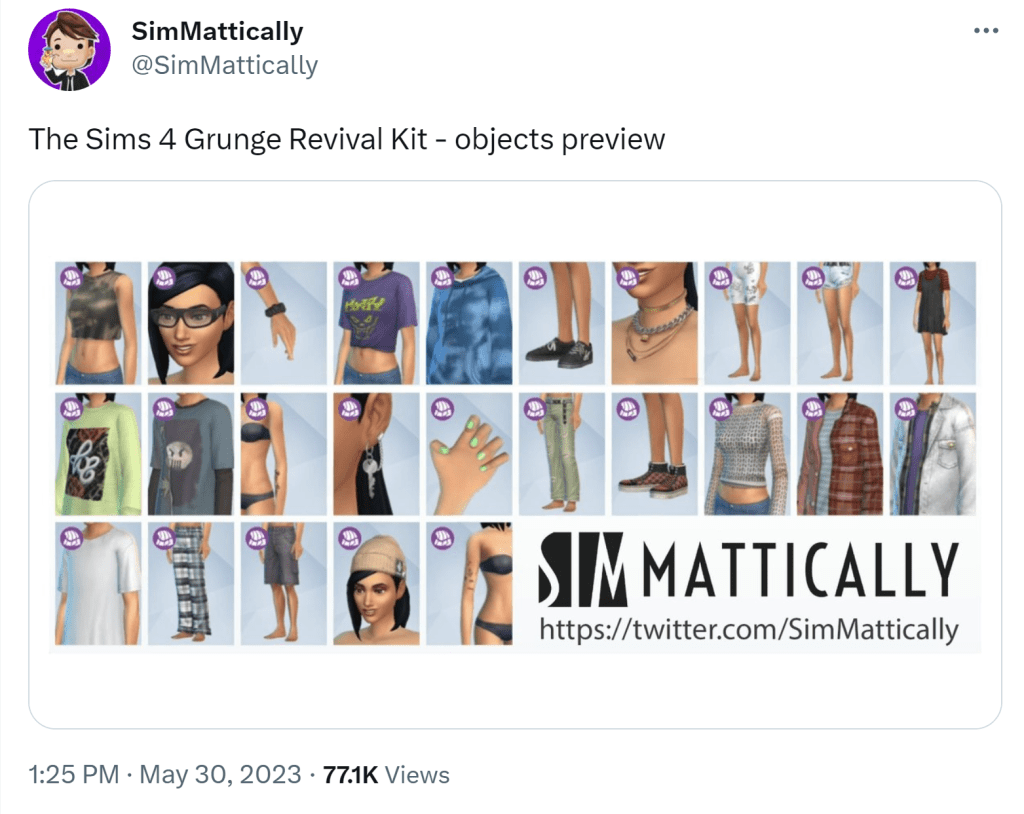Select the white denim jacket thumbnail
Viewport: 1024px width, 814px height.
(x=933, y=453)
